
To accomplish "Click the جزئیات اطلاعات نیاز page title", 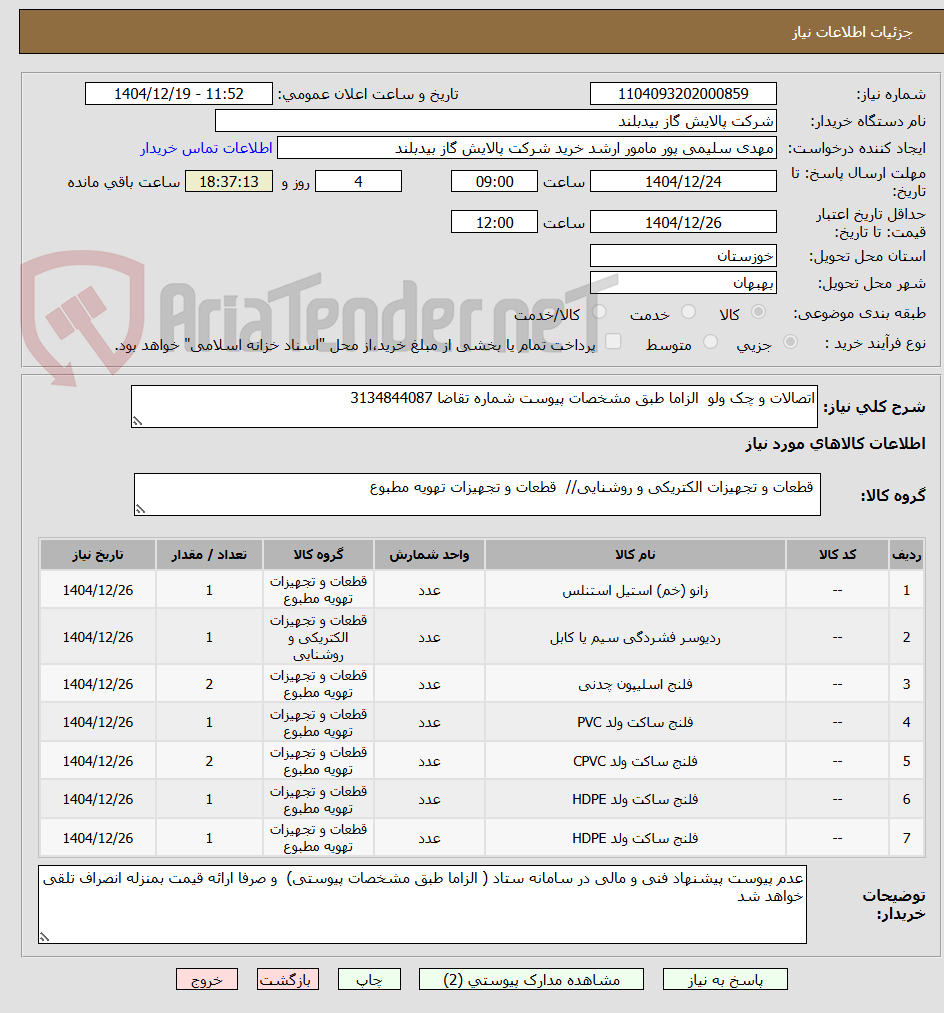I will pos(852,32).
